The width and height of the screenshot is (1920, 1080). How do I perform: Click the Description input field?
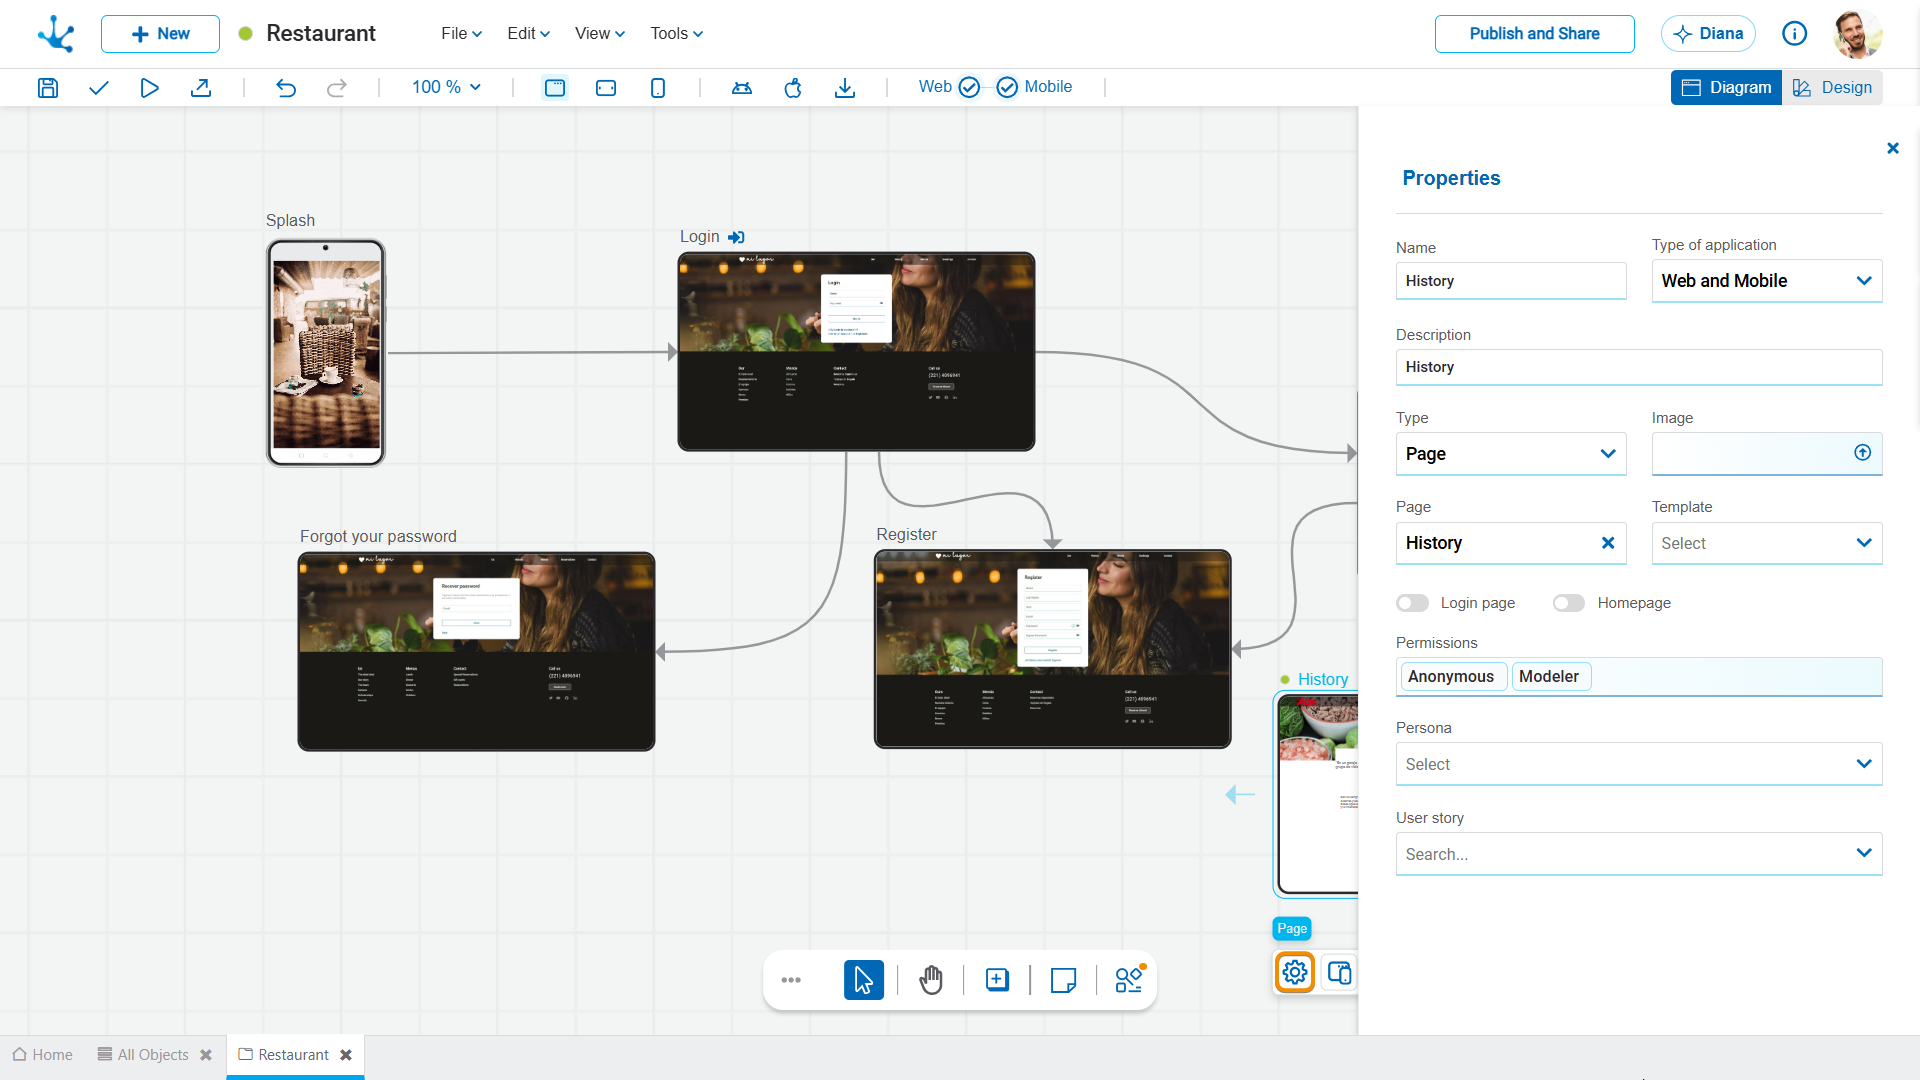click(x=1638, y=367)
